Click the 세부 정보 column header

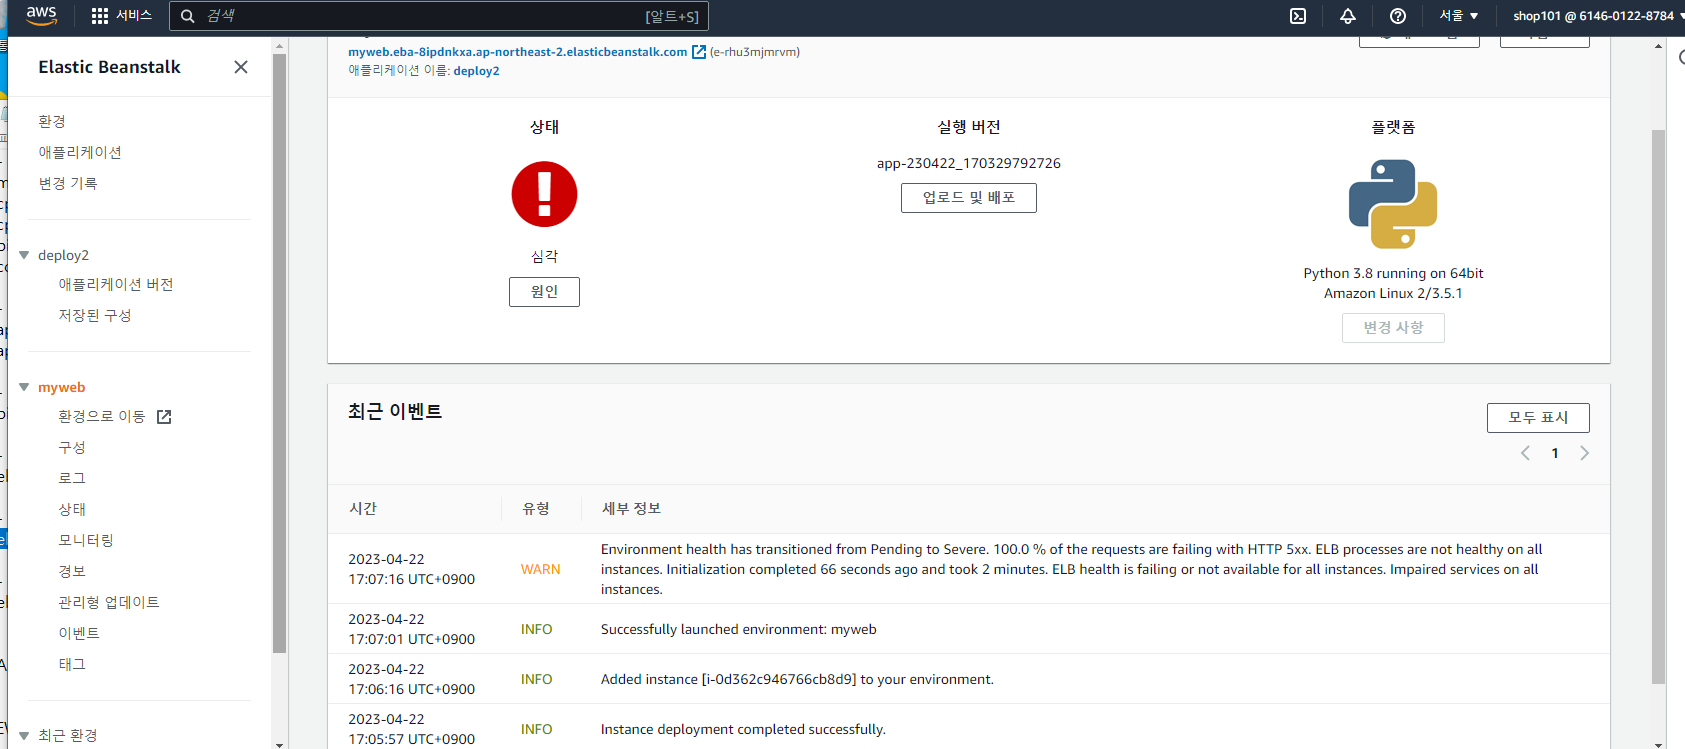coord(631,508)
